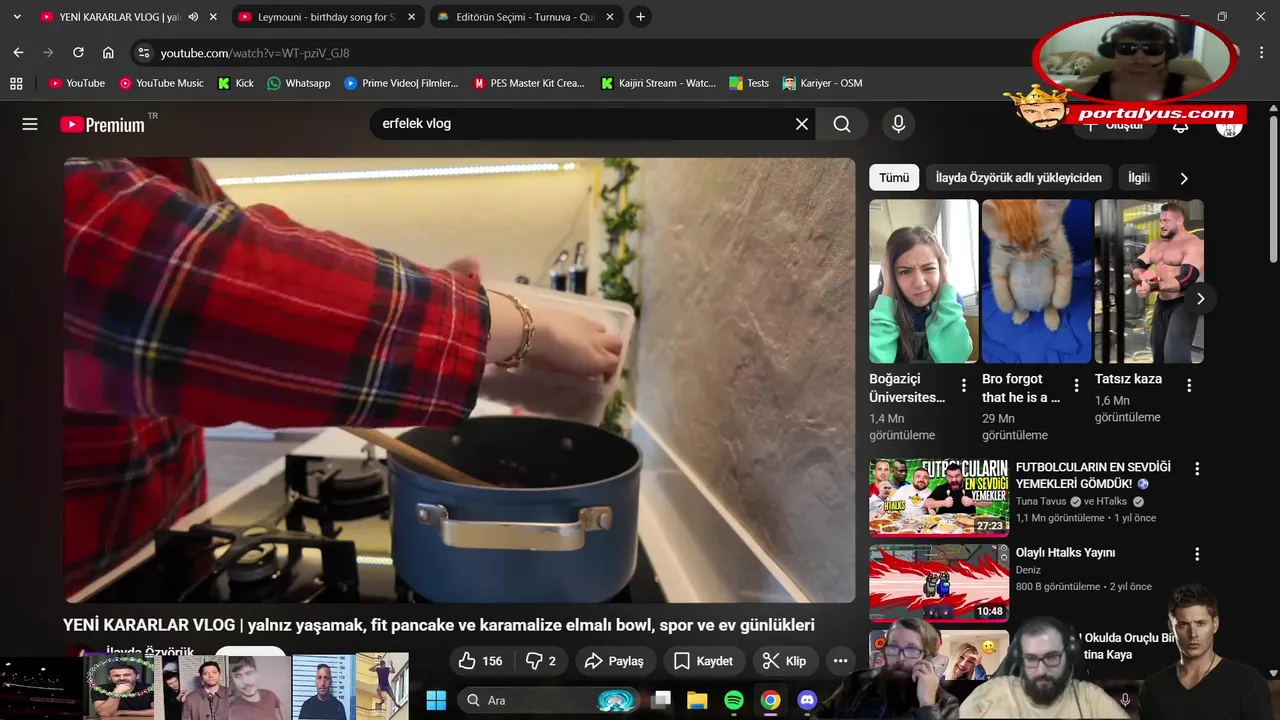Viewport: 1280px width, 720px height.
Task: Select the Tümü filter chip
Action: (894, 178)
